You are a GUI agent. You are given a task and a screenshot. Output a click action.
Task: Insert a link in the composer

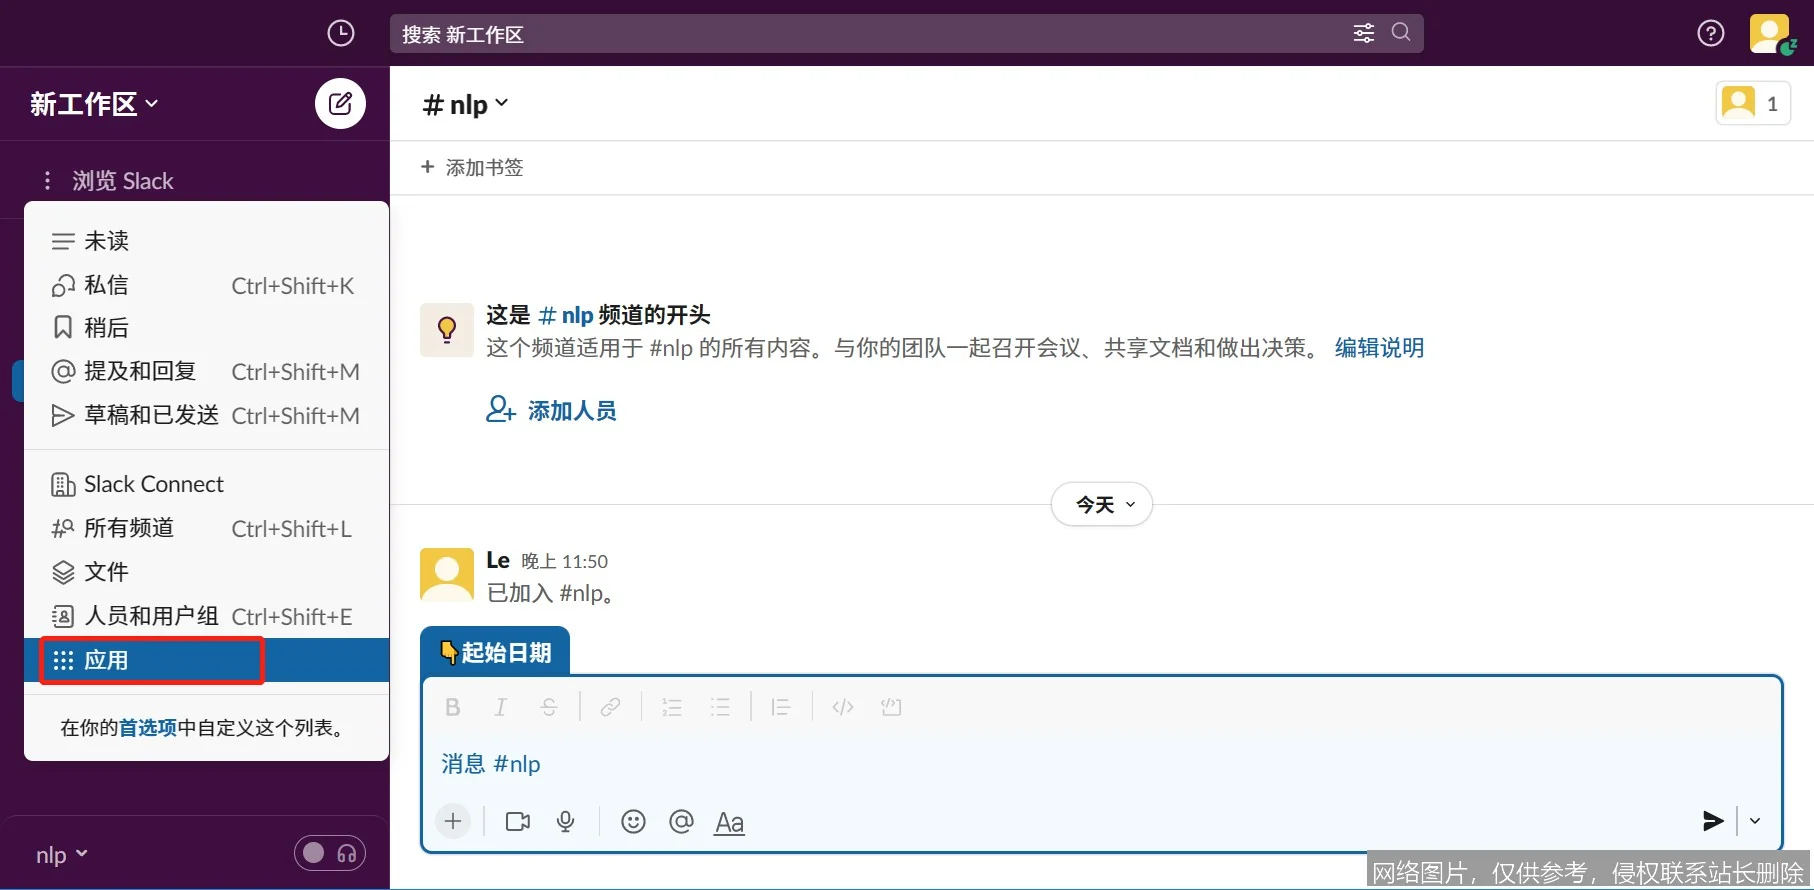[610, 707]
